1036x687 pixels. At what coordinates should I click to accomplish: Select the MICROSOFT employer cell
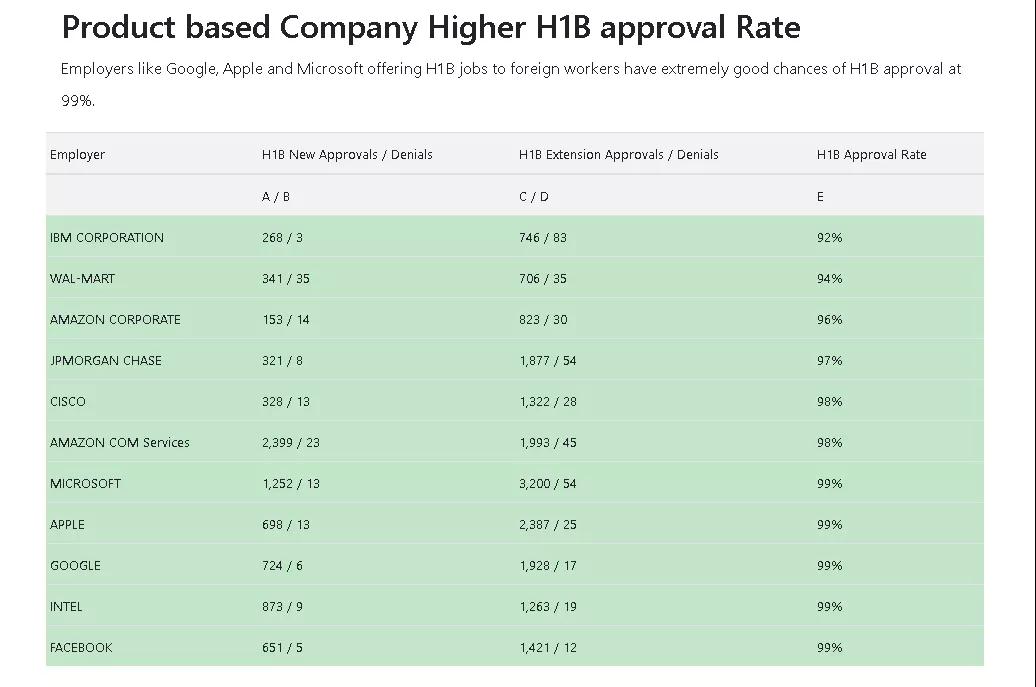[x=85, y=484]
